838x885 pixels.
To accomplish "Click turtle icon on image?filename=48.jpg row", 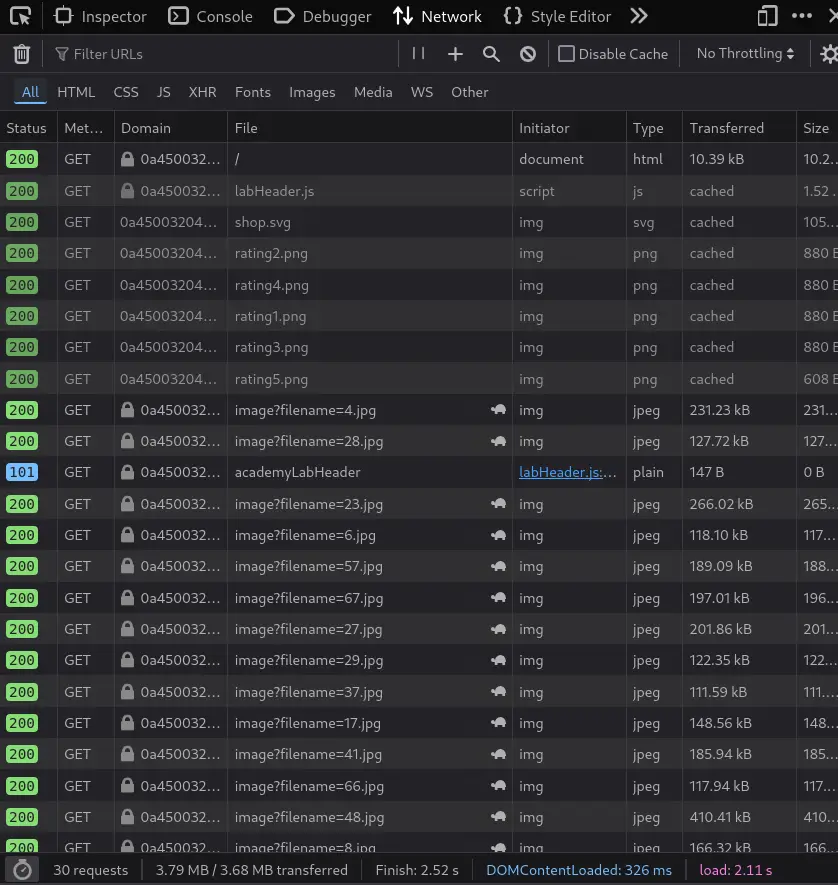I will [x=498, y=816].
